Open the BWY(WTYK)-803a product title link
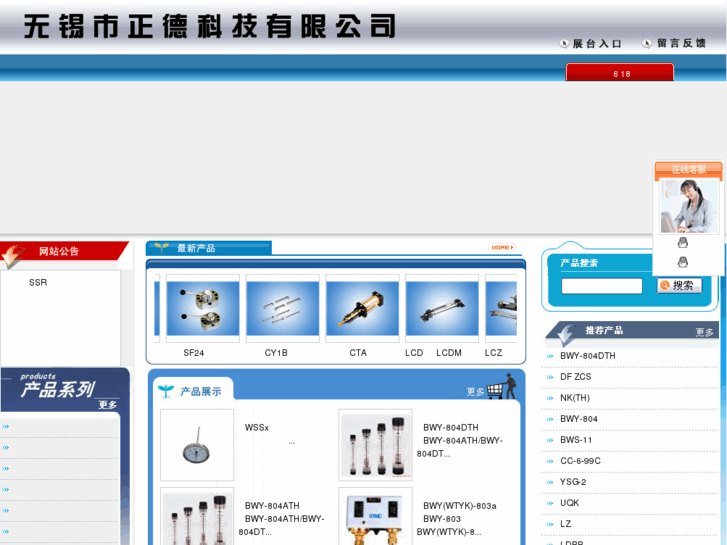The height and width of the screenshot is (545, 727). tap(459, 506)
